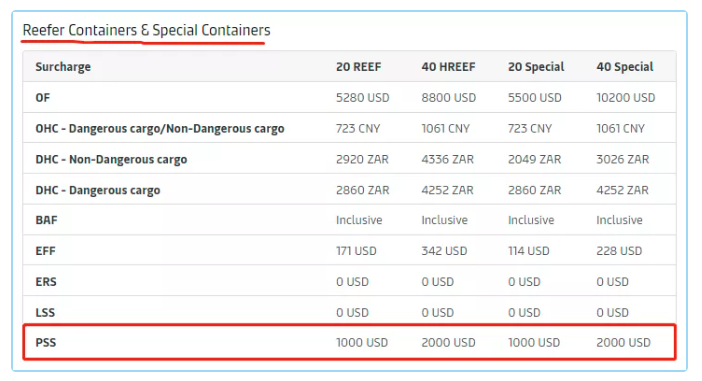Select the 40 Special column header
This screenshot has height=381, width=702.
pyautogui.click(x=625, y=67)
